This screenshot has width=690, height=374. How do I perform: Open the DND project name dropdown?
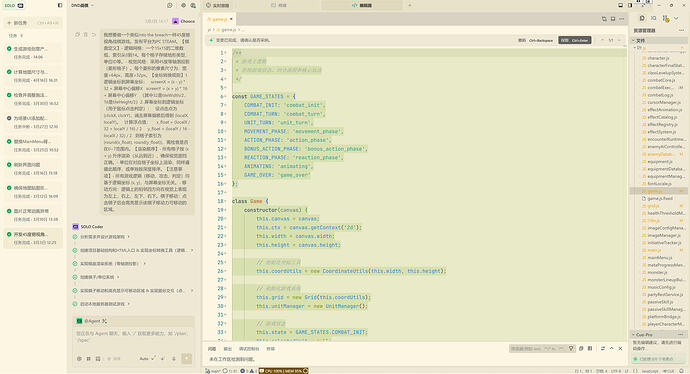pos(83,5)
